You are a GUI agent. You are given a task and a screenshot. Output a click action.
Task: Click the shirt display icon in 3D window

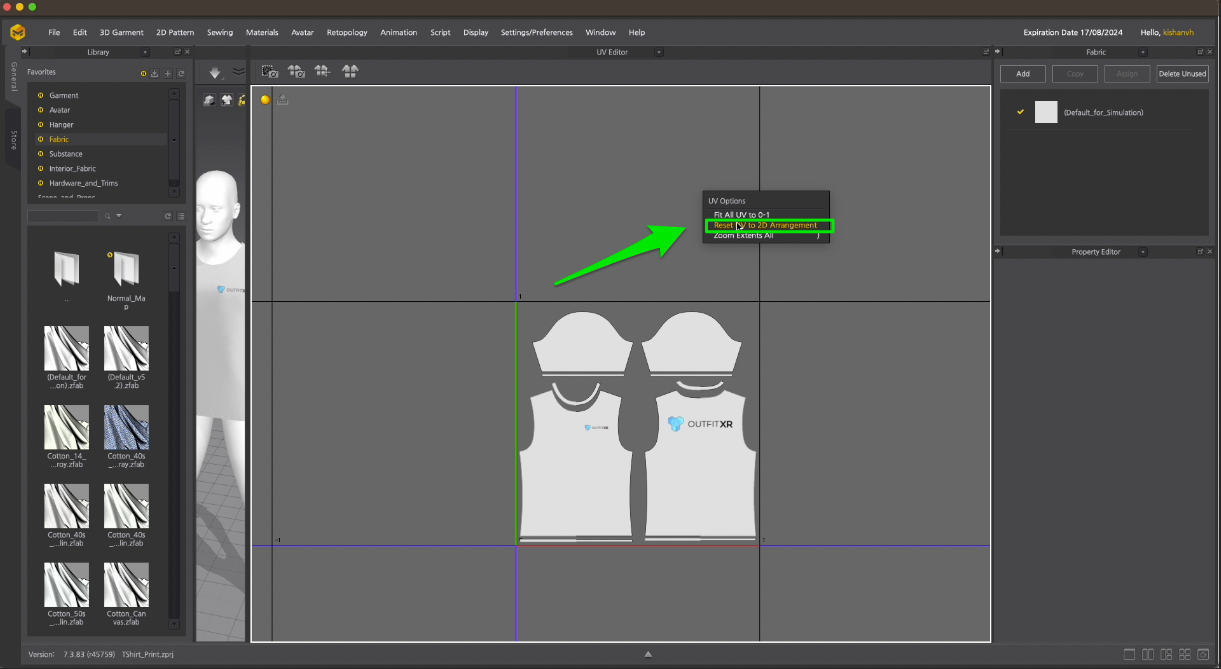coord(227,99)
